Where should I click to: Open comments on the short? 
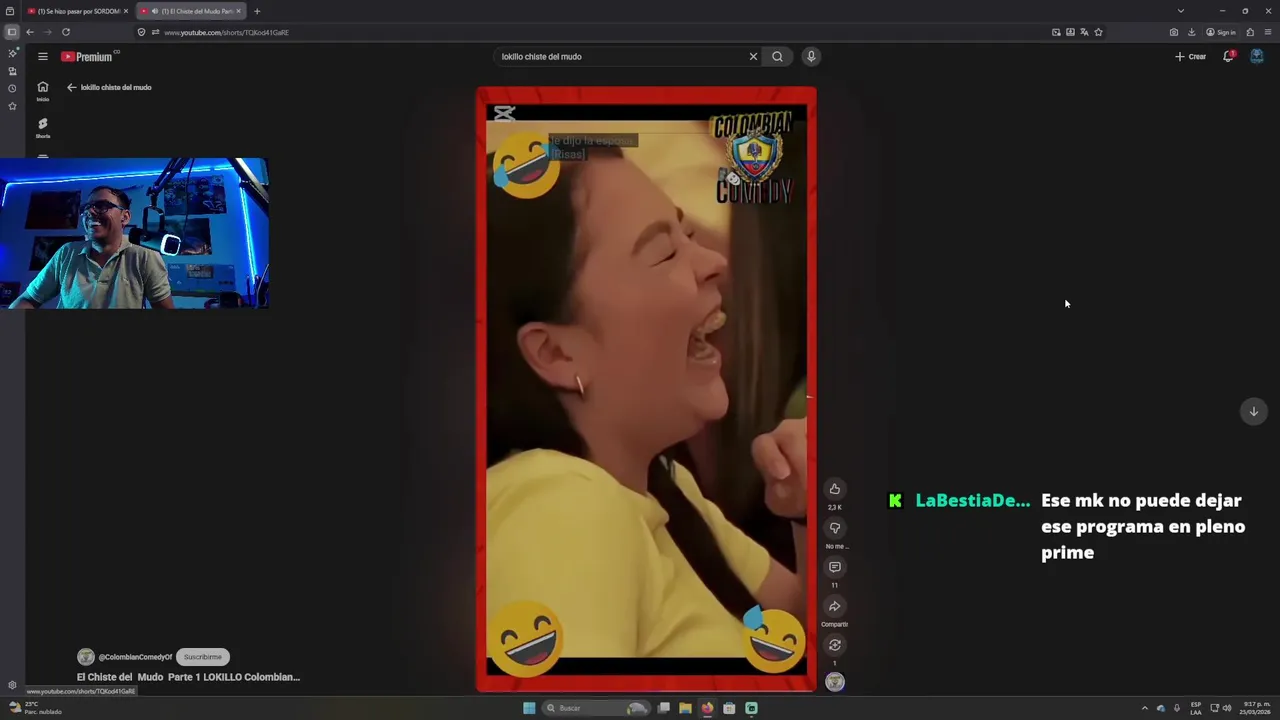[834, 567]
